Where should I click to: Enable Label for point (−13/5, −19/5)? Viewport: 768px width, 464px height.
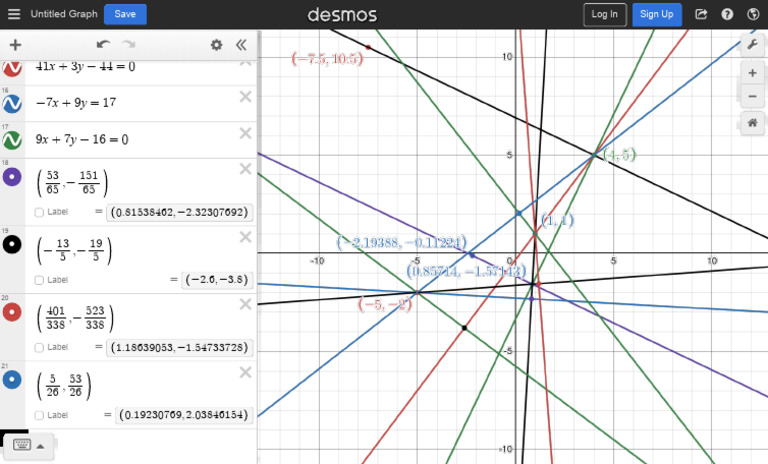coord(39,280)
